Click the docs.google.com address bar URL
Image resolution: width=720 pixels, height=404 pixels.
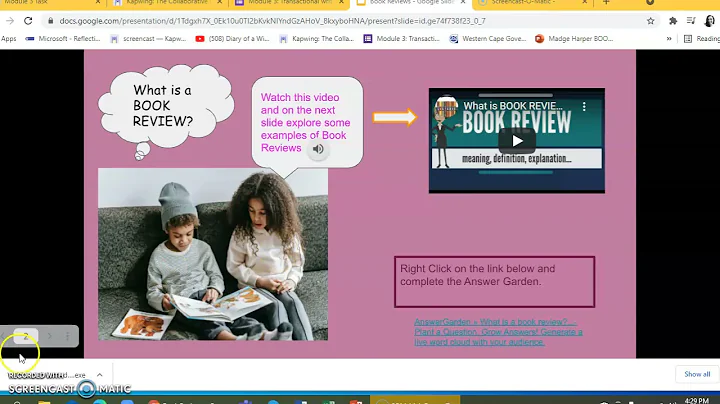pyautogui.click(x=272, y=21)
